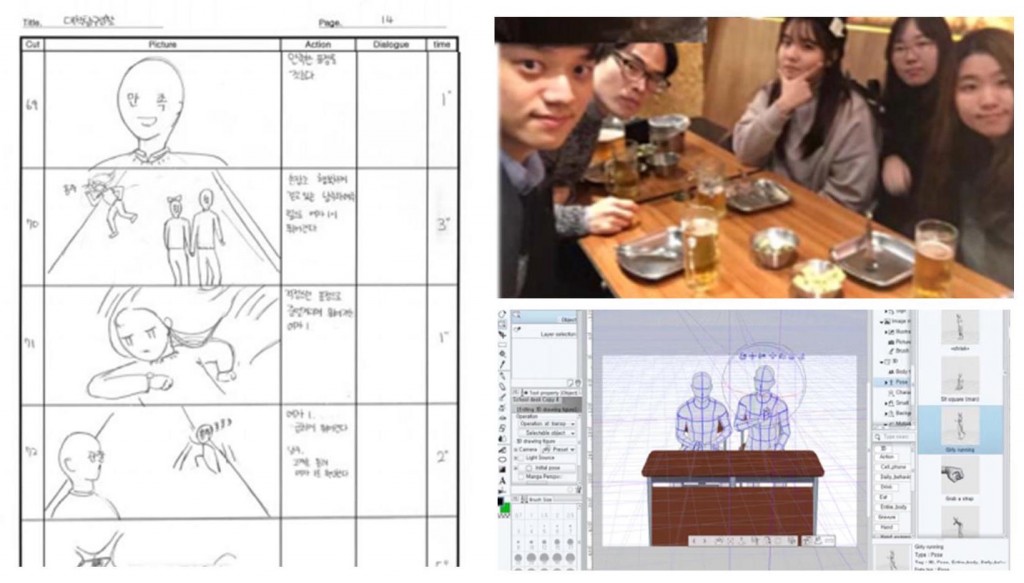Image resolution: width=1024 pixels, height=583 pixels.
Task: Click the Cell_phone tag button
Action: tap(893, 467)
